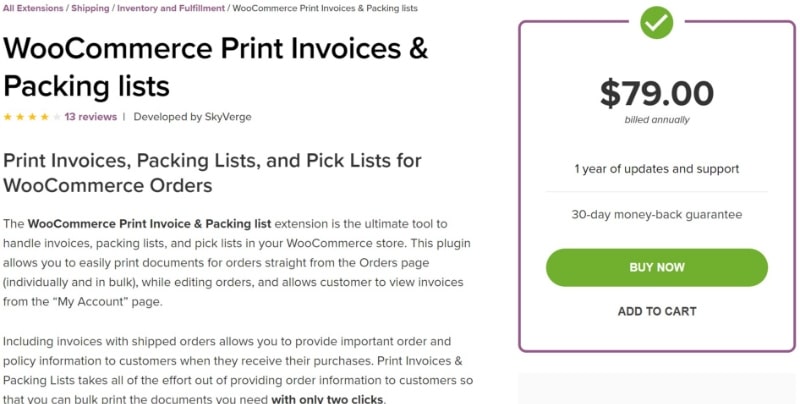Click the current page breadcrumb text
The image size is (800, 404).
[325, 8]
